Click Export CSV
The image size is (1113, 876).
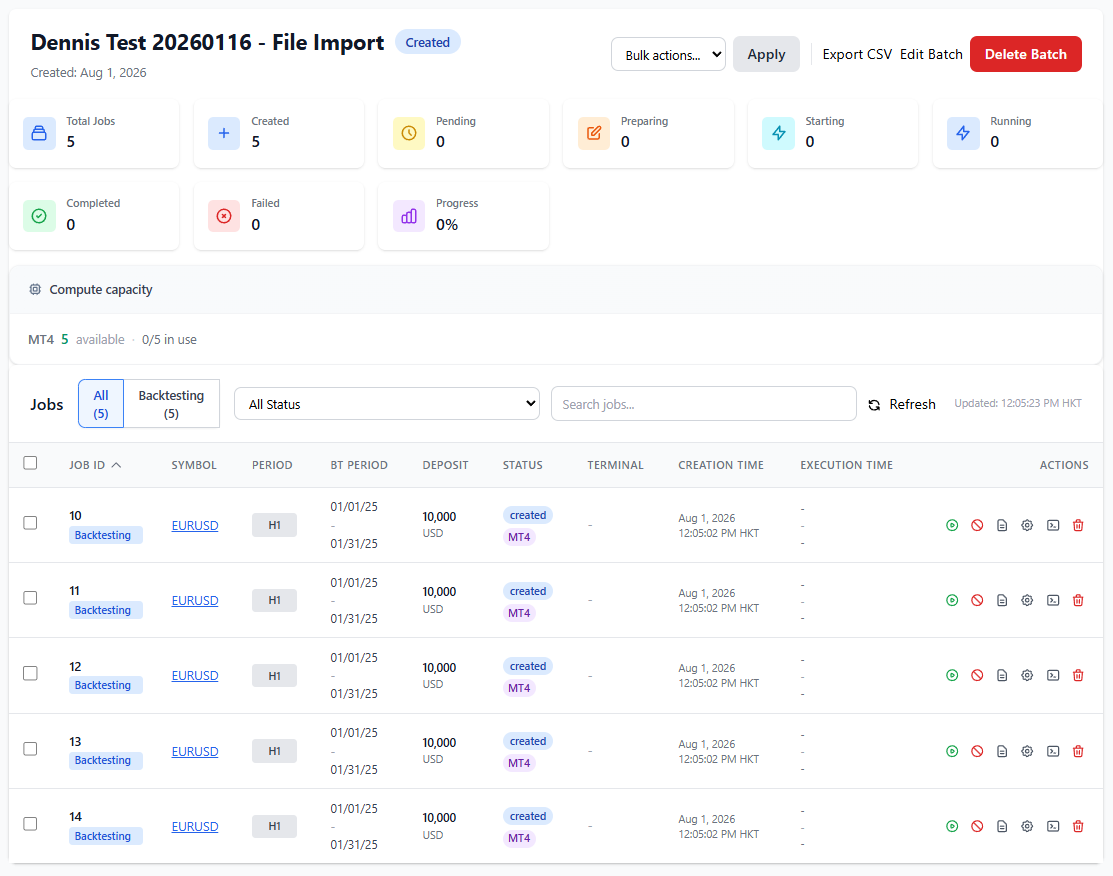pos(857,55)
